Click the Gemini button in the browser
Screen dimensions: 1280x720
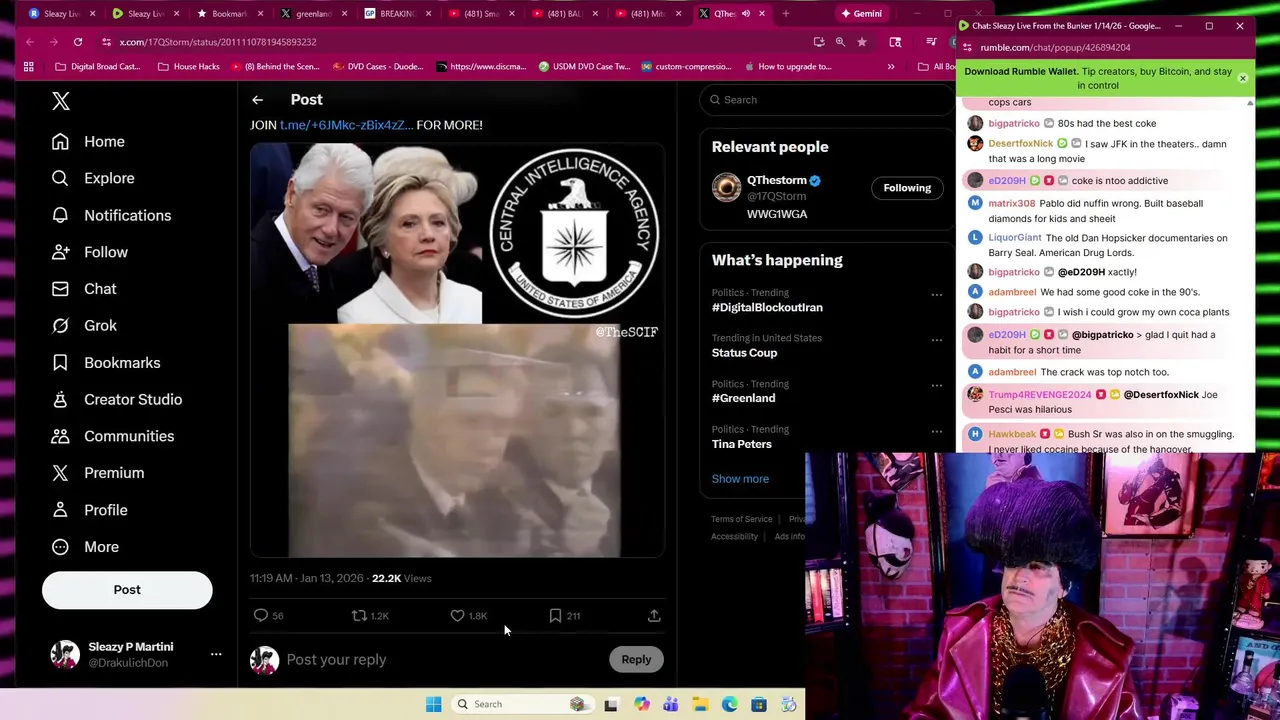pos(861,14)
